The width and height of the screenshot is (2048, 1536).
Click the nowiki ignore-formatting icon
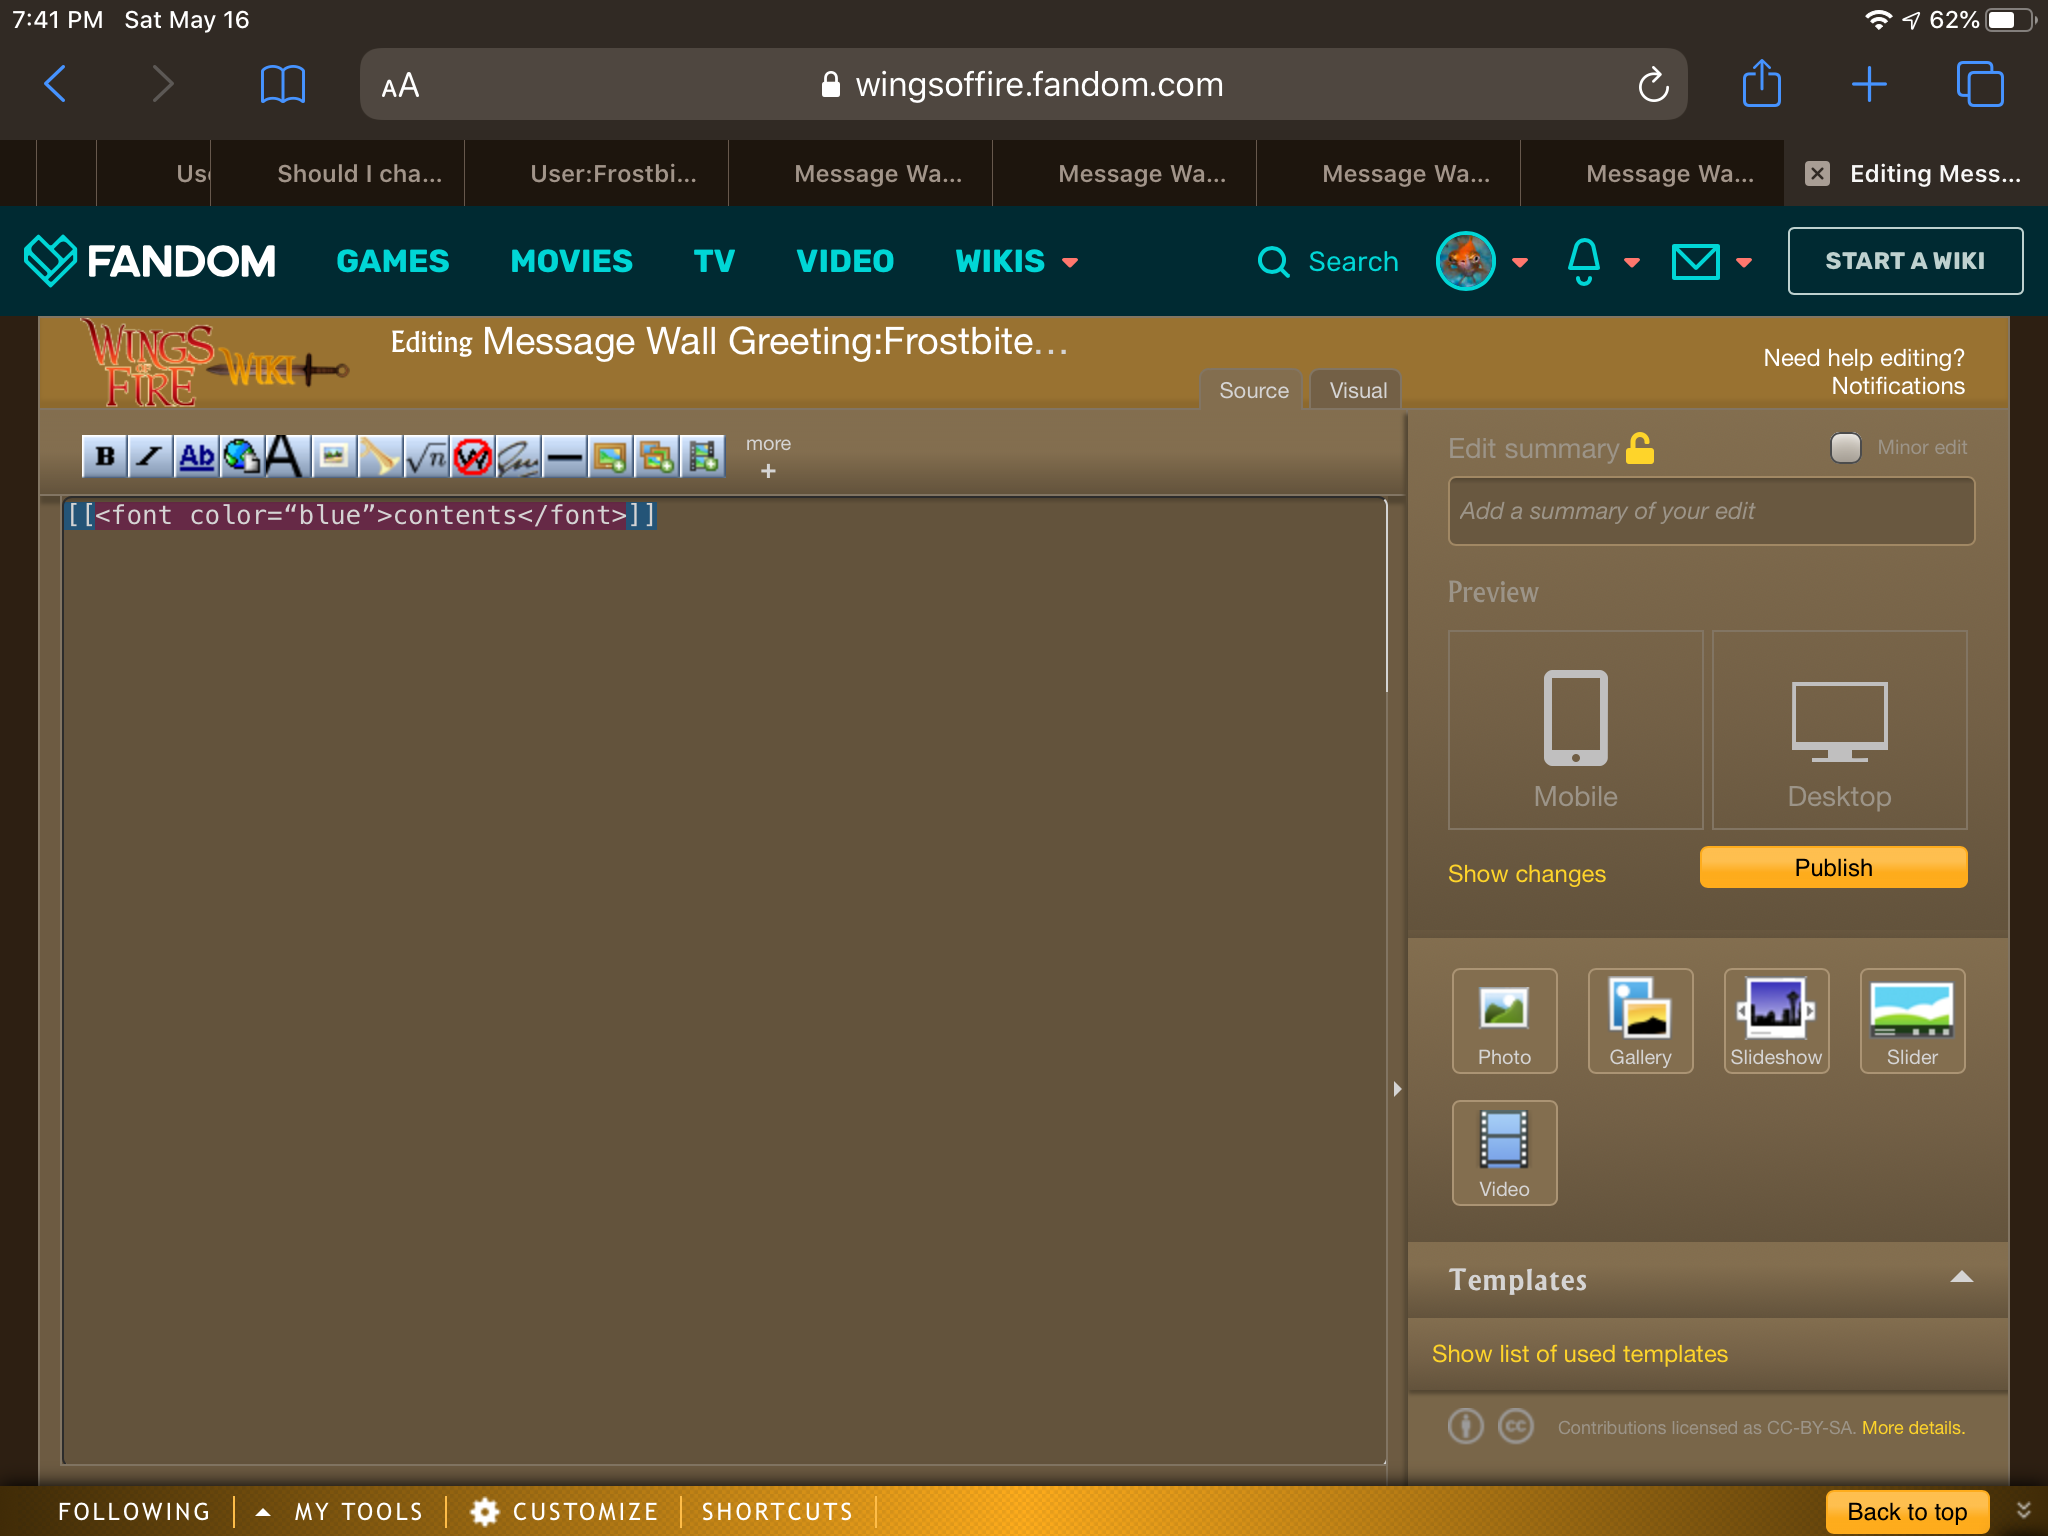[x=472, y=457]
